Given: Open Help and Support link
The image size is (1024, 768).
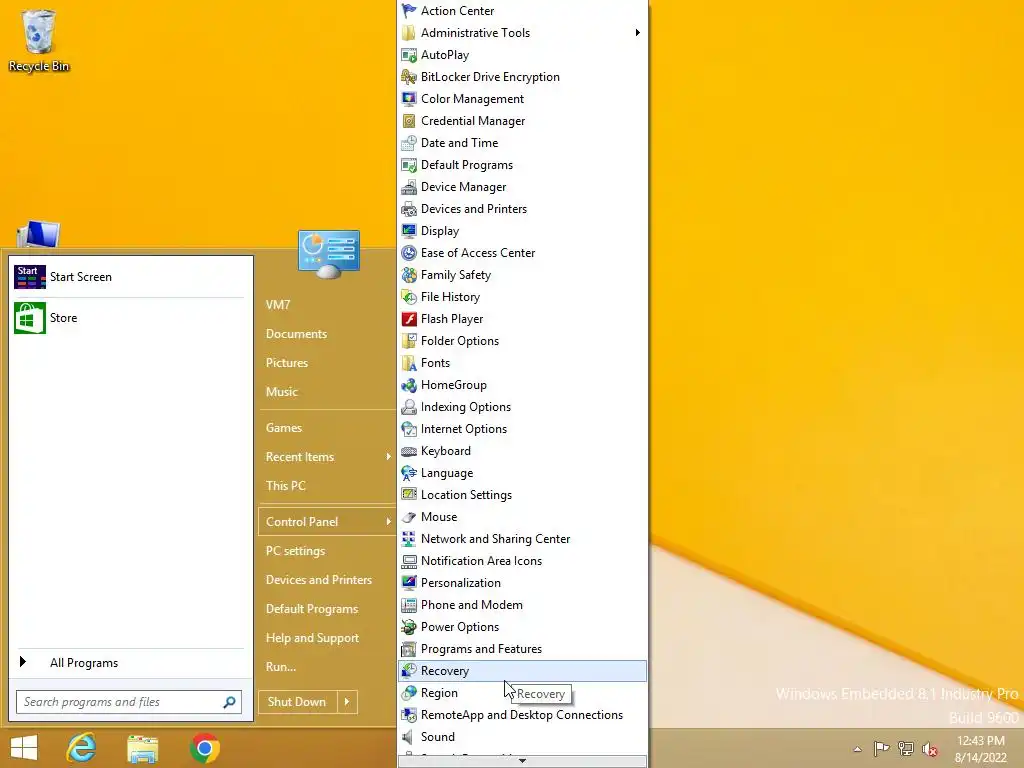Looking at the screenshot, I should click(x=312, y=638).
